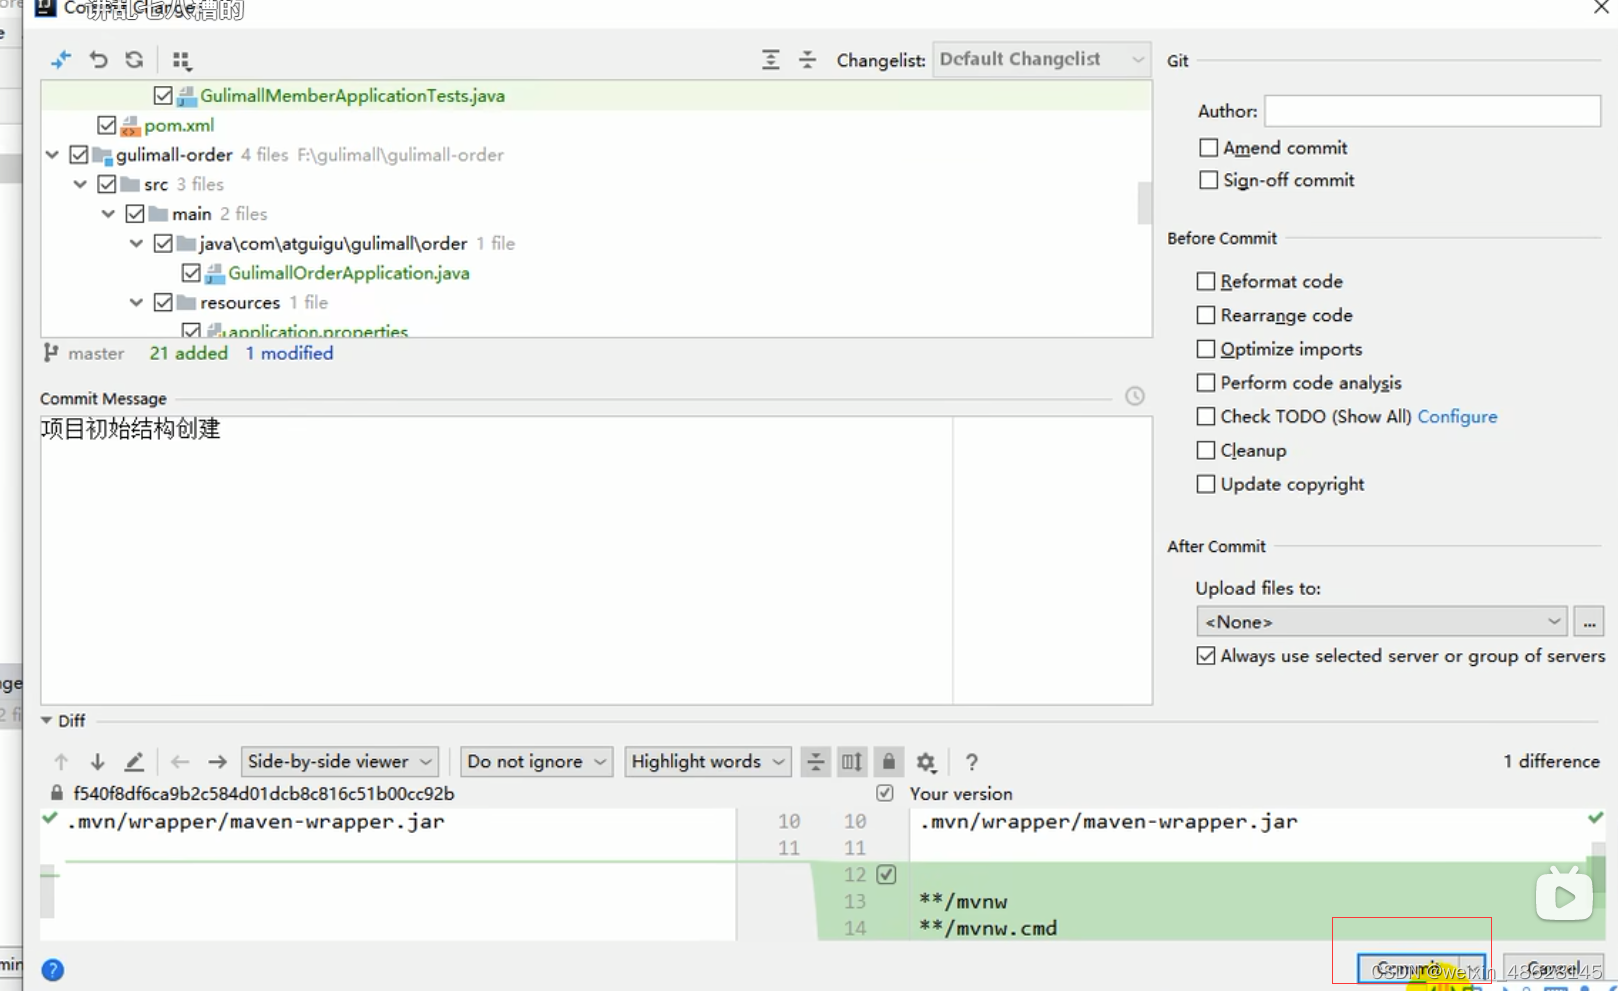Open diff help question mark
Viewport: 1618px width, 991px height.
coord(971,762)
